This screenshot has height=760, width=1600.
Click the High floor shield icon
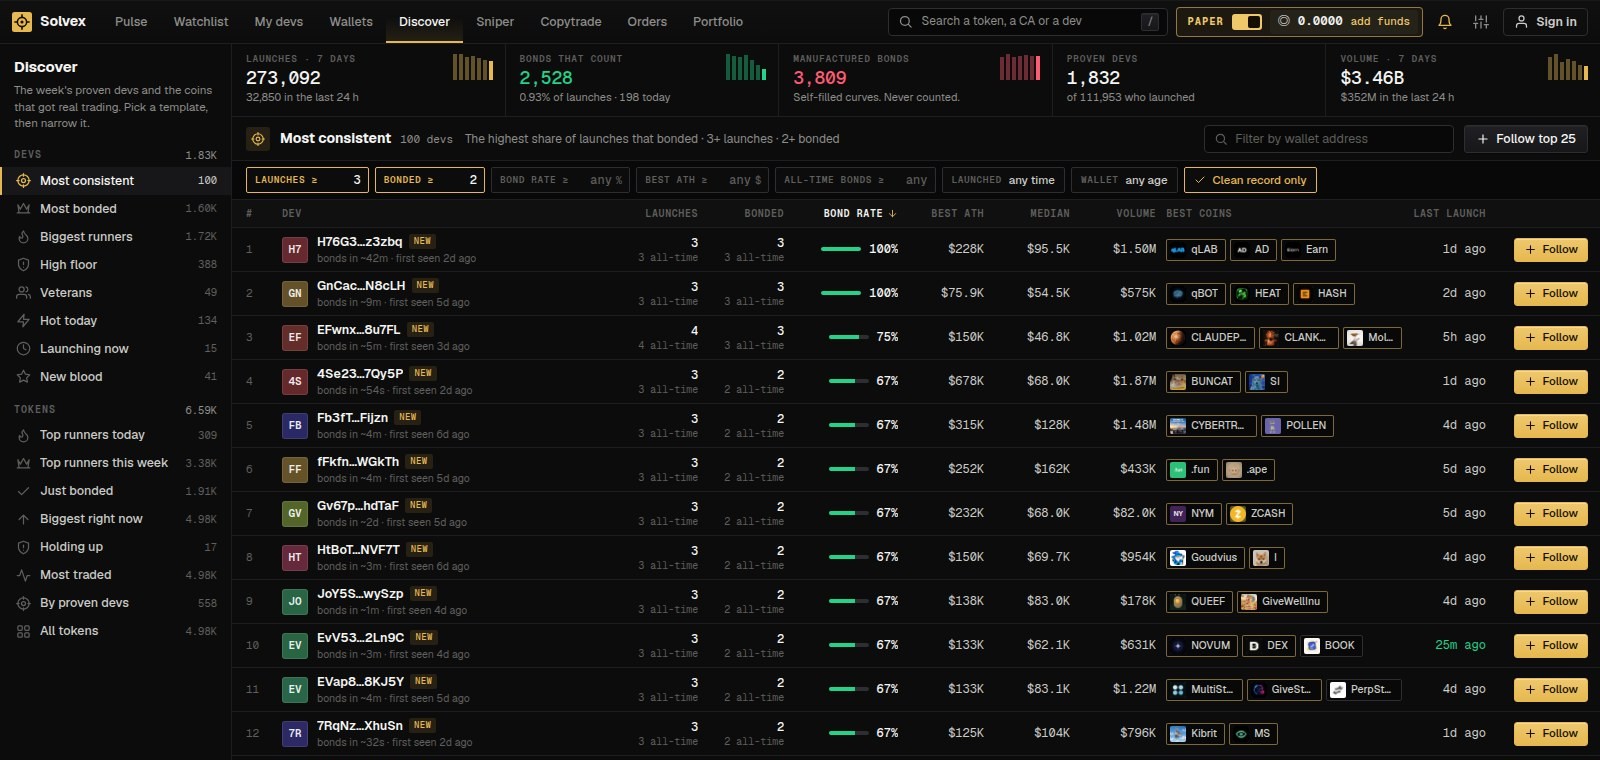(23, 265)
